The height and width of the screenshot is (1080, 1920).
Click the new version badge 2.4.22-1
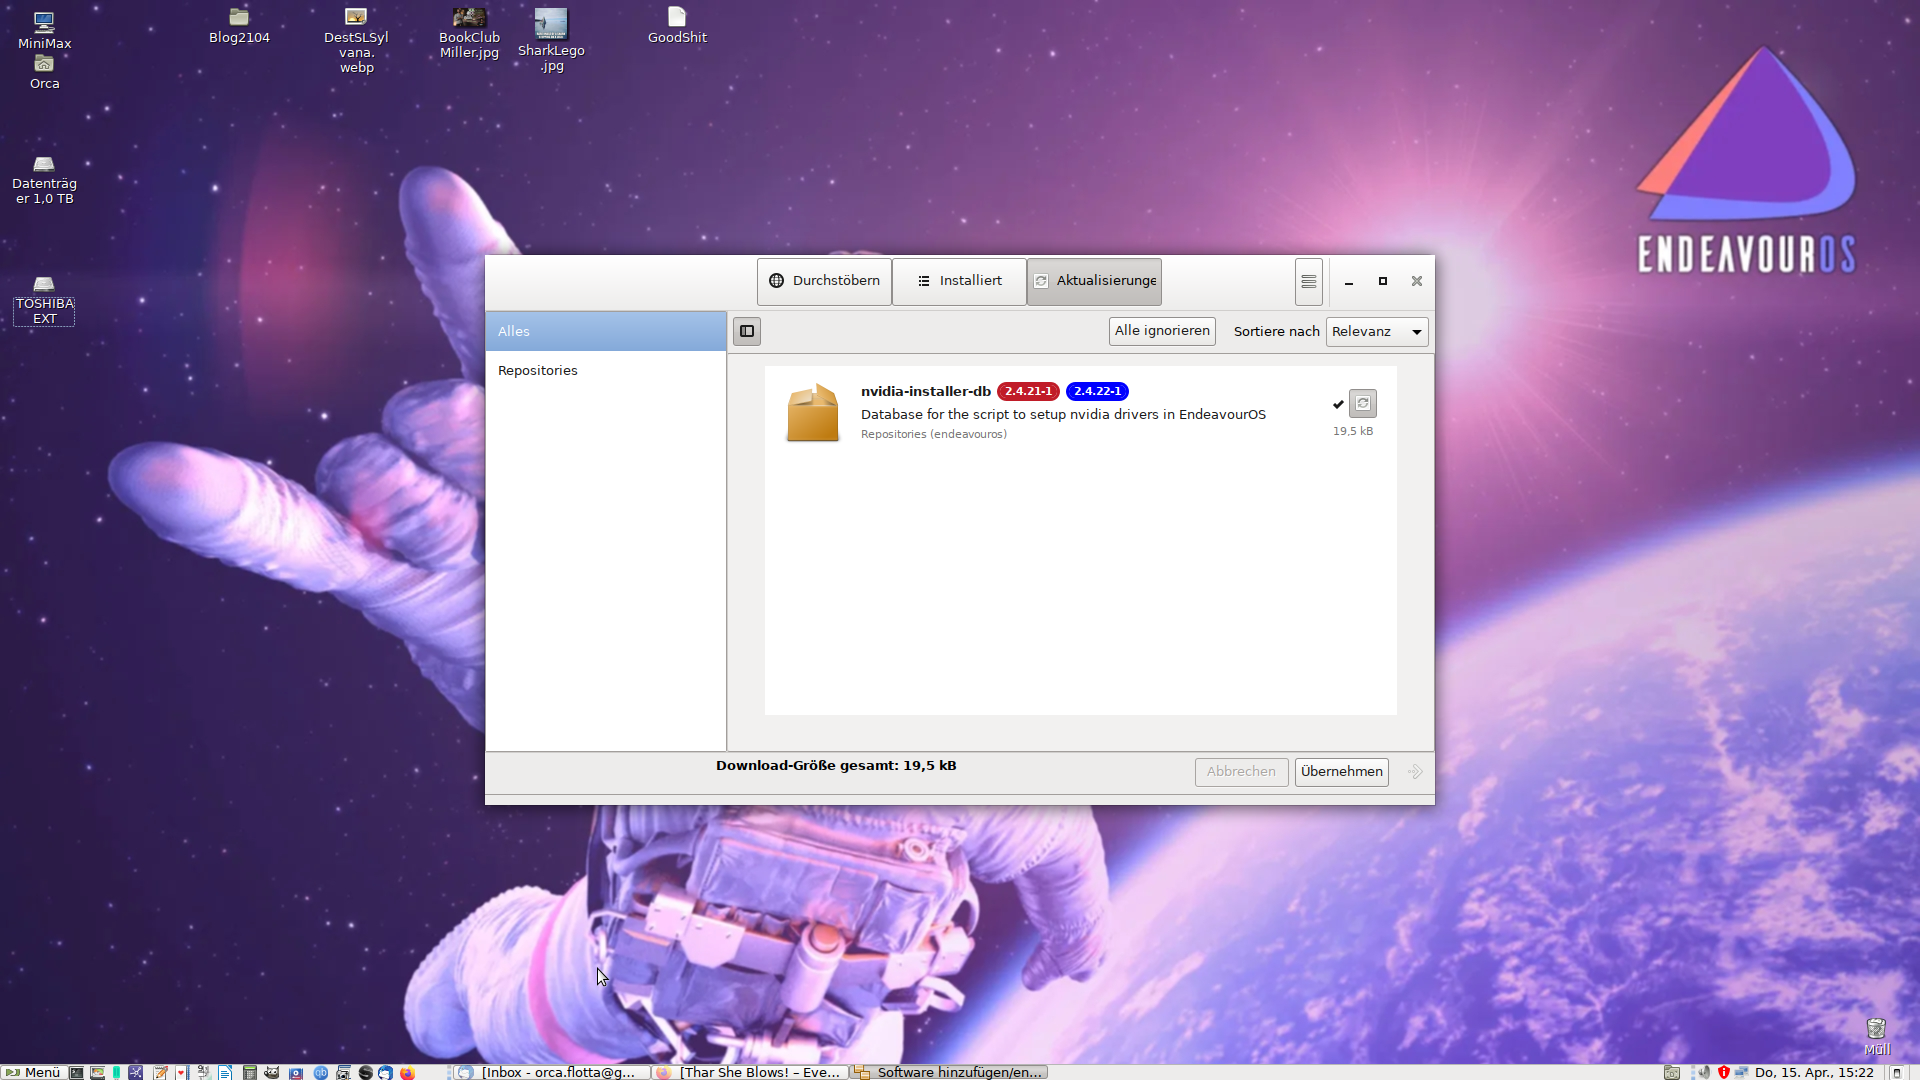1097,391
